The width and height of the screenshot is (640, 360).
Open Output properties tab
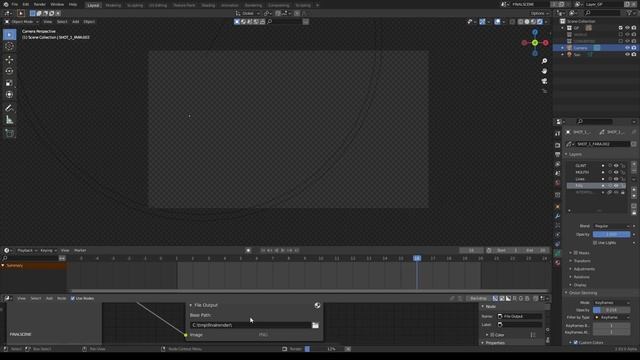point(558,154)
